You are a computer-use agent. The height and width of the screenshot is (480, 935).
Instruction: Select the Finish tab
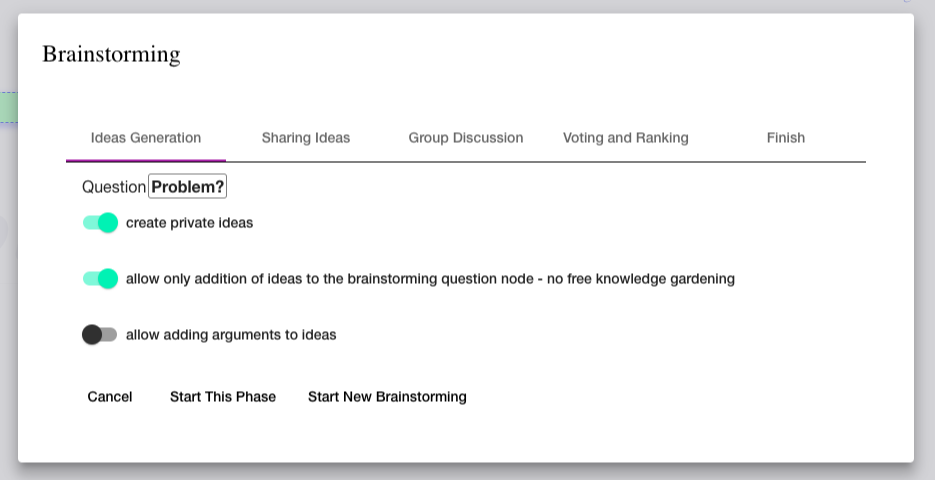point(786,138)
